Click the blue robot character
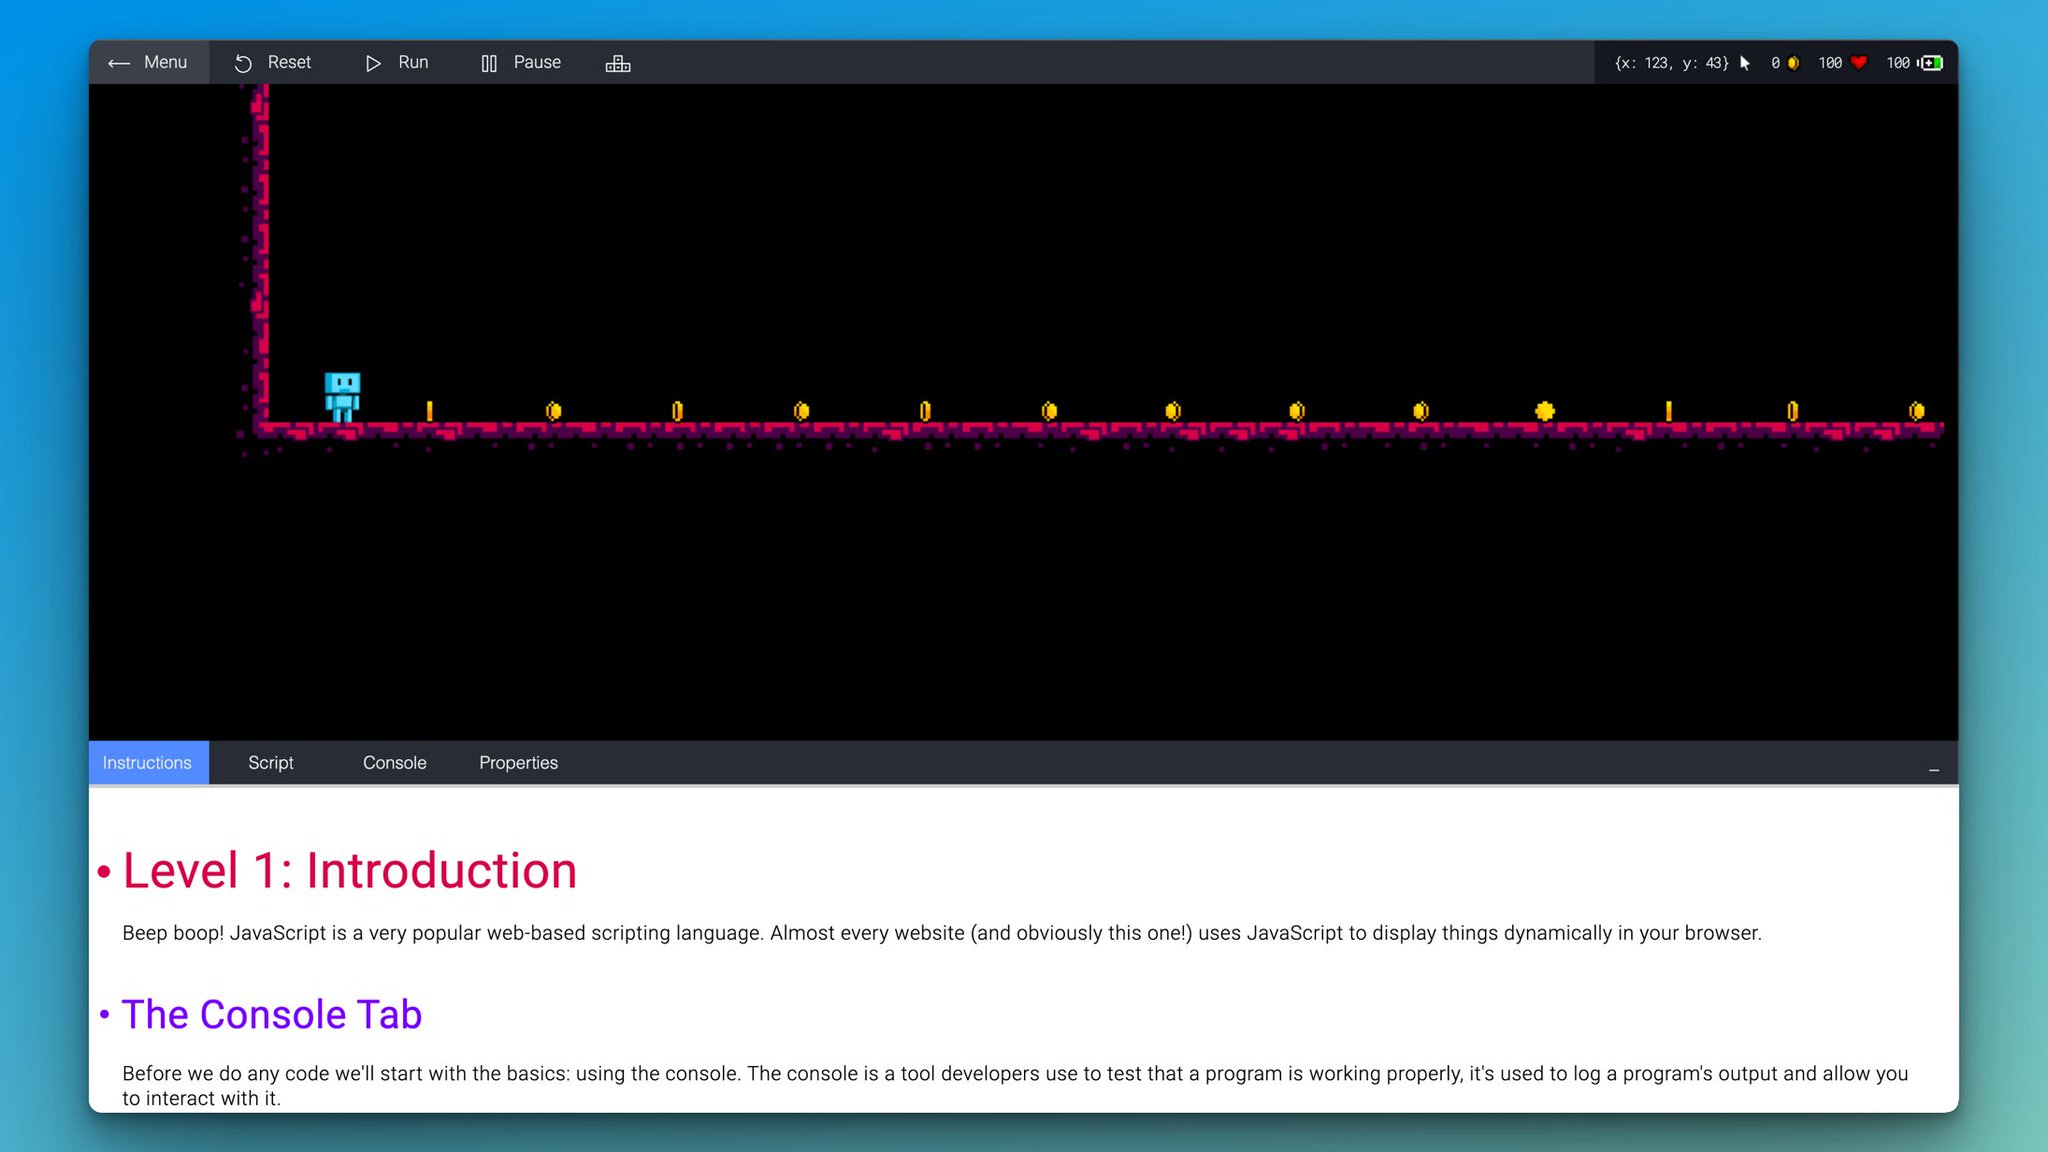Screen dimensions: 2048x1152 [x=342, y=396]
